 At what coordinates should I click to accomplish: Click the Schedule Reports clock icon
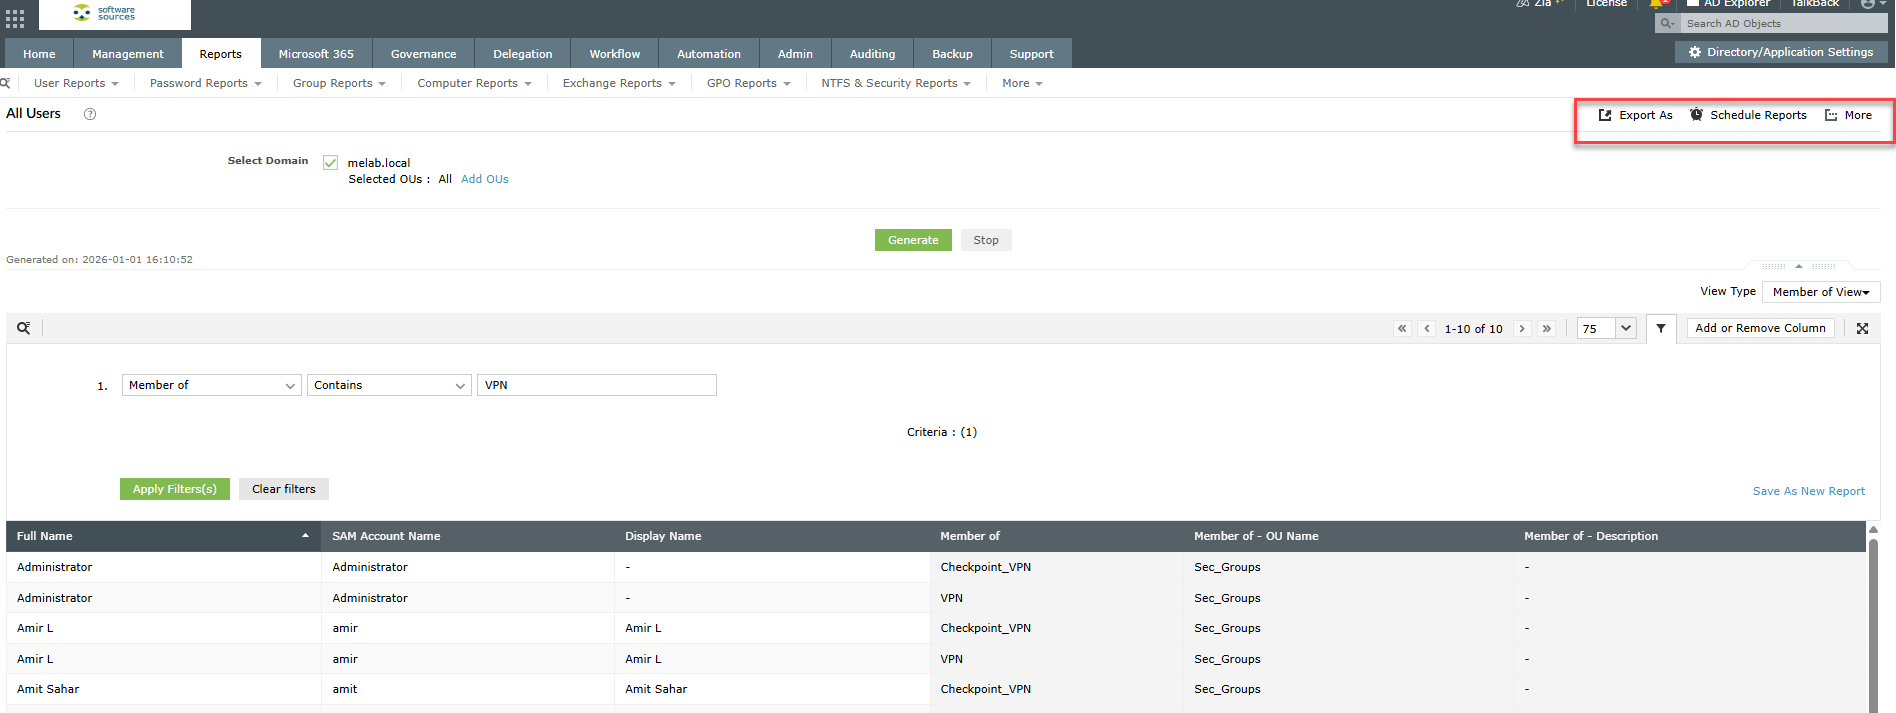click(1697, 115)
